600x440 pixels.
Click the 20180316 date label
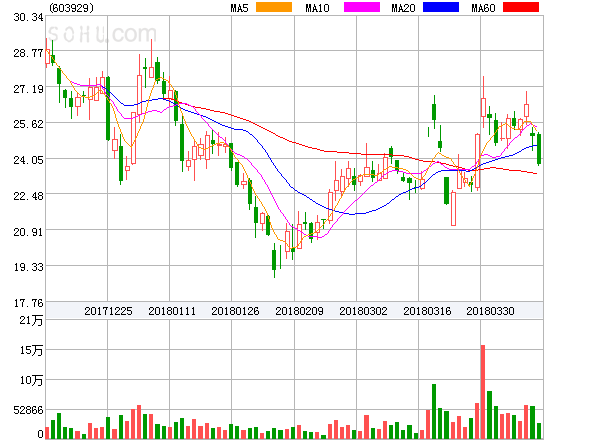coord(427,311)
